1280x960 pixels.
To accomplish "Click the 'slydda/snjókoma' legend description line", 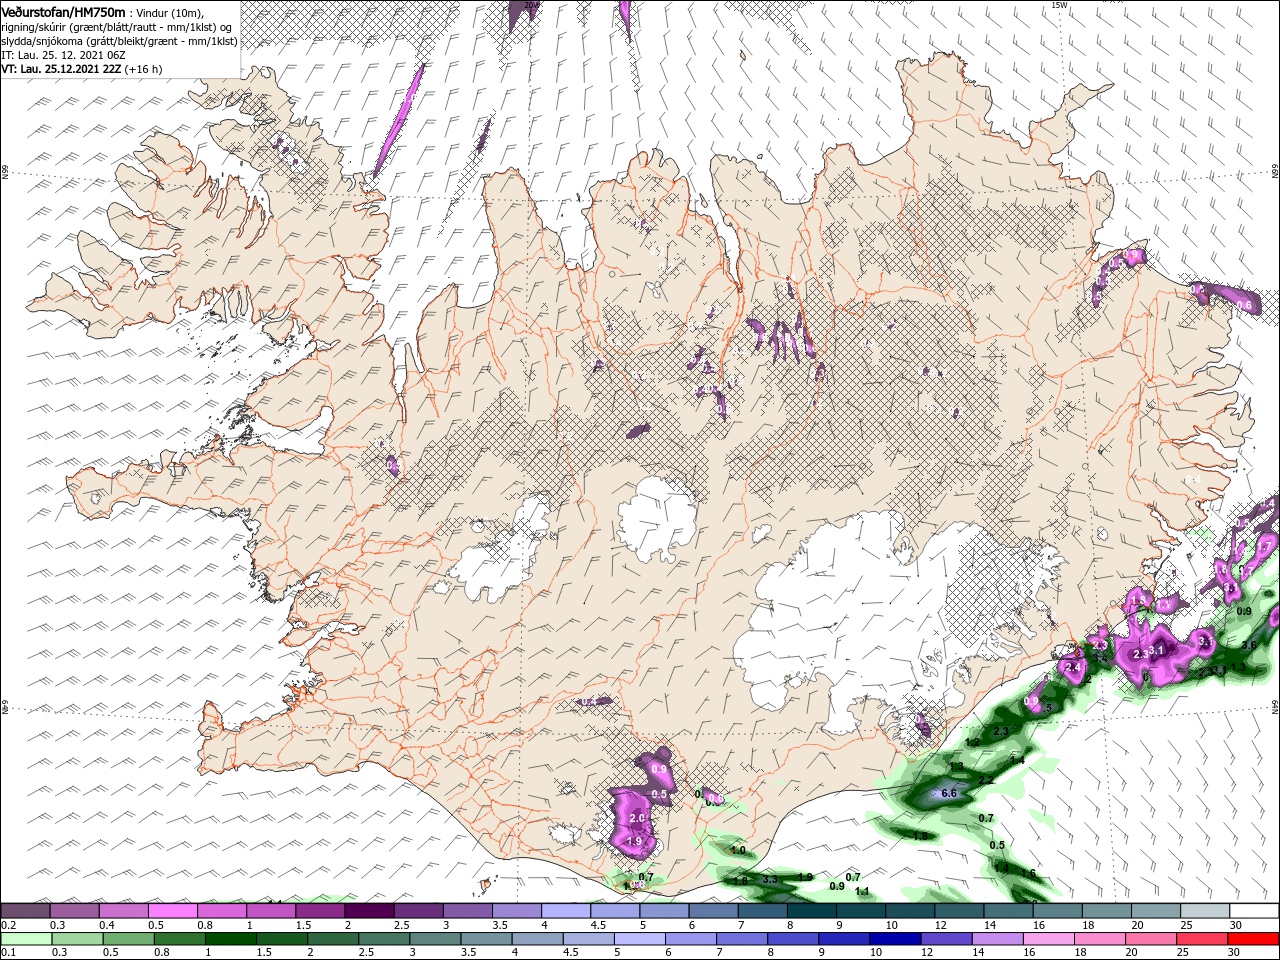I will [x=120, y=40].
